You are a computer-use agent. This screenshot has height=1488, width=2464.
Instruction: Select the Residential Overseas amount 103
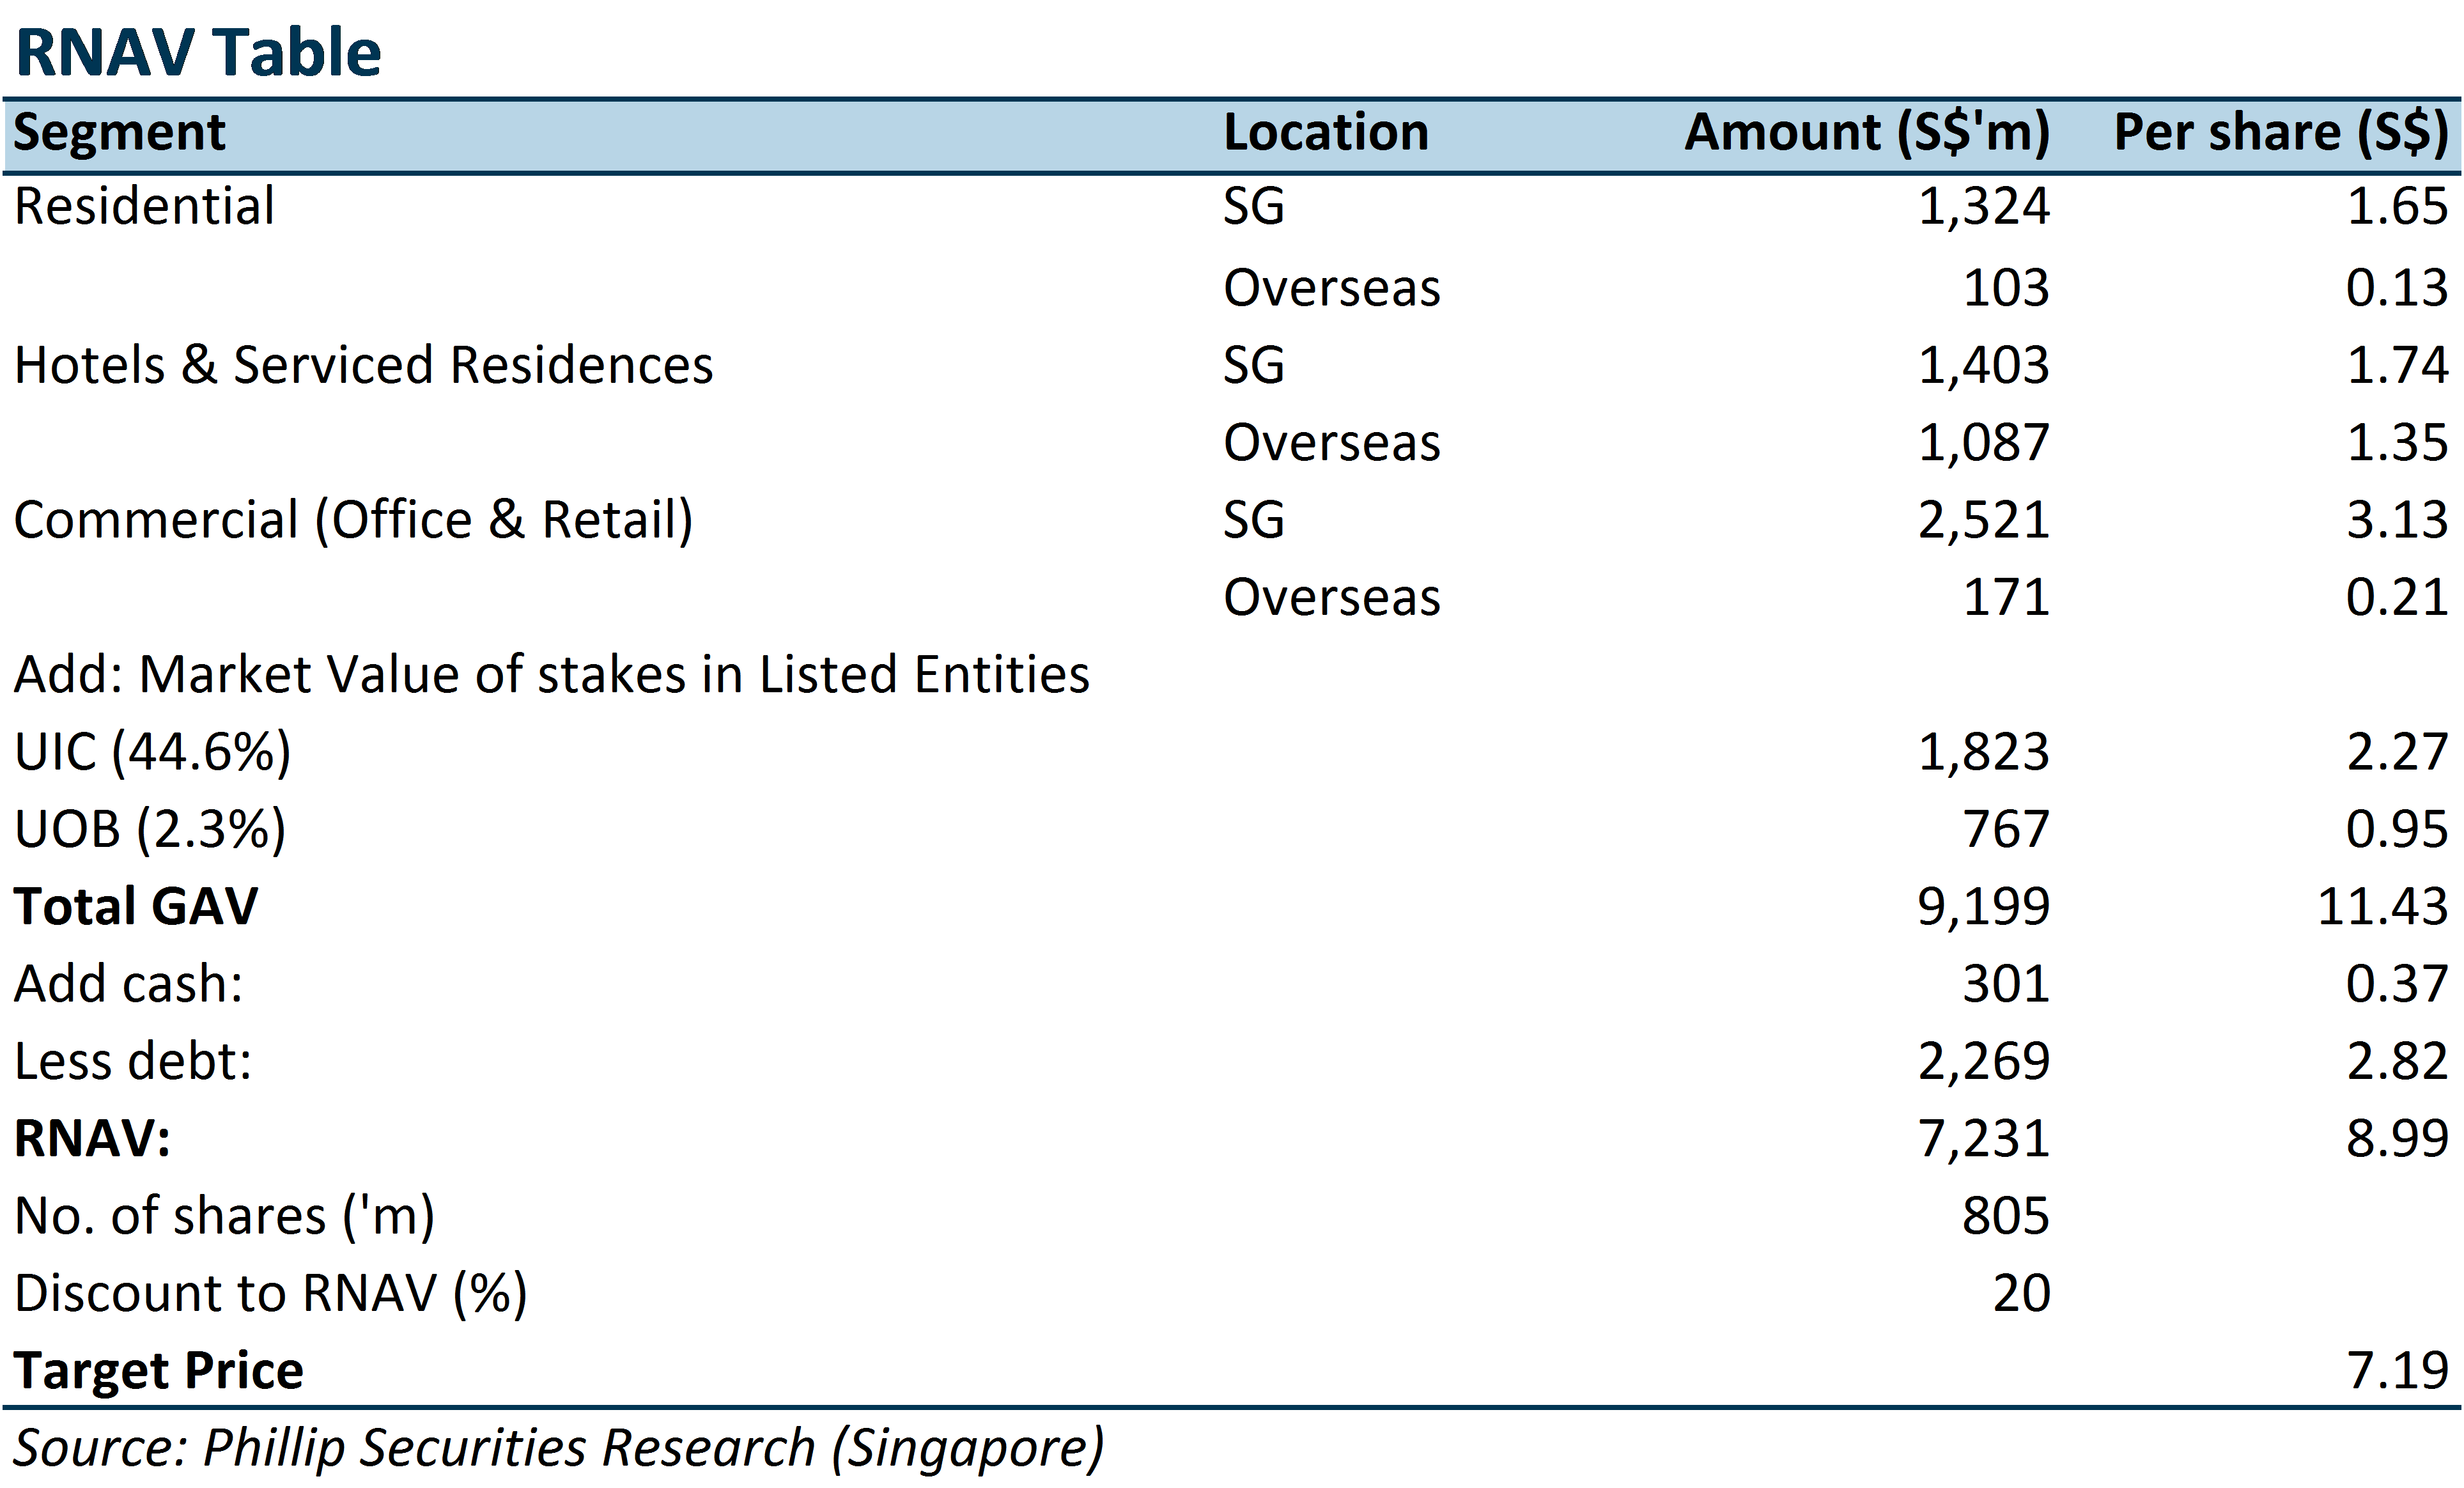click(2006, 288)
